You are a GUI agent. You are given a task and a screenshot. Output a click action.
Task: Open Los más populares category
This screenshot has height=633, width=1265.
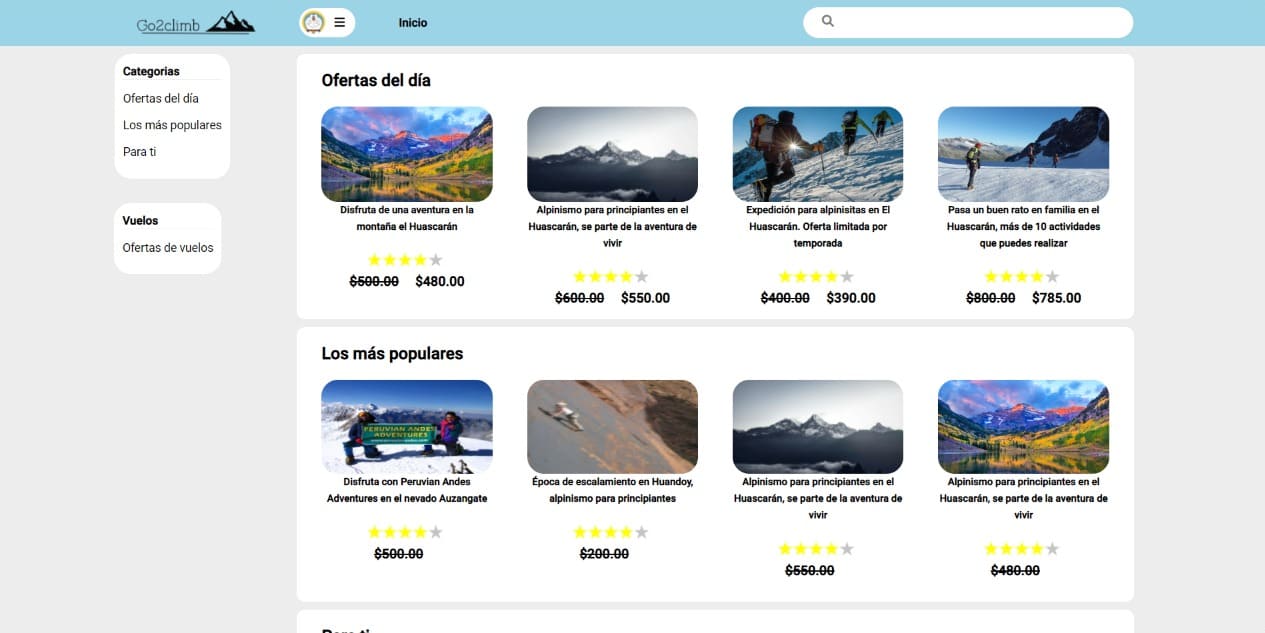[172, 125]
